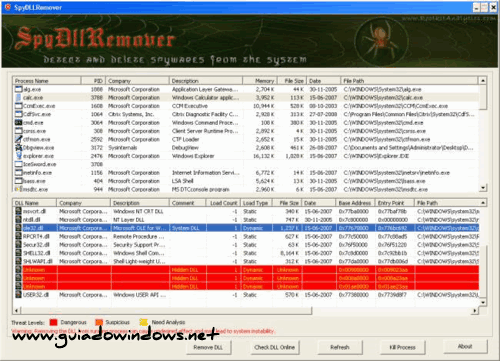The height and width of the screenshot is (361, 500).
Task: Select the ctfmon.exe process icon
Action: tap(18, 139)
